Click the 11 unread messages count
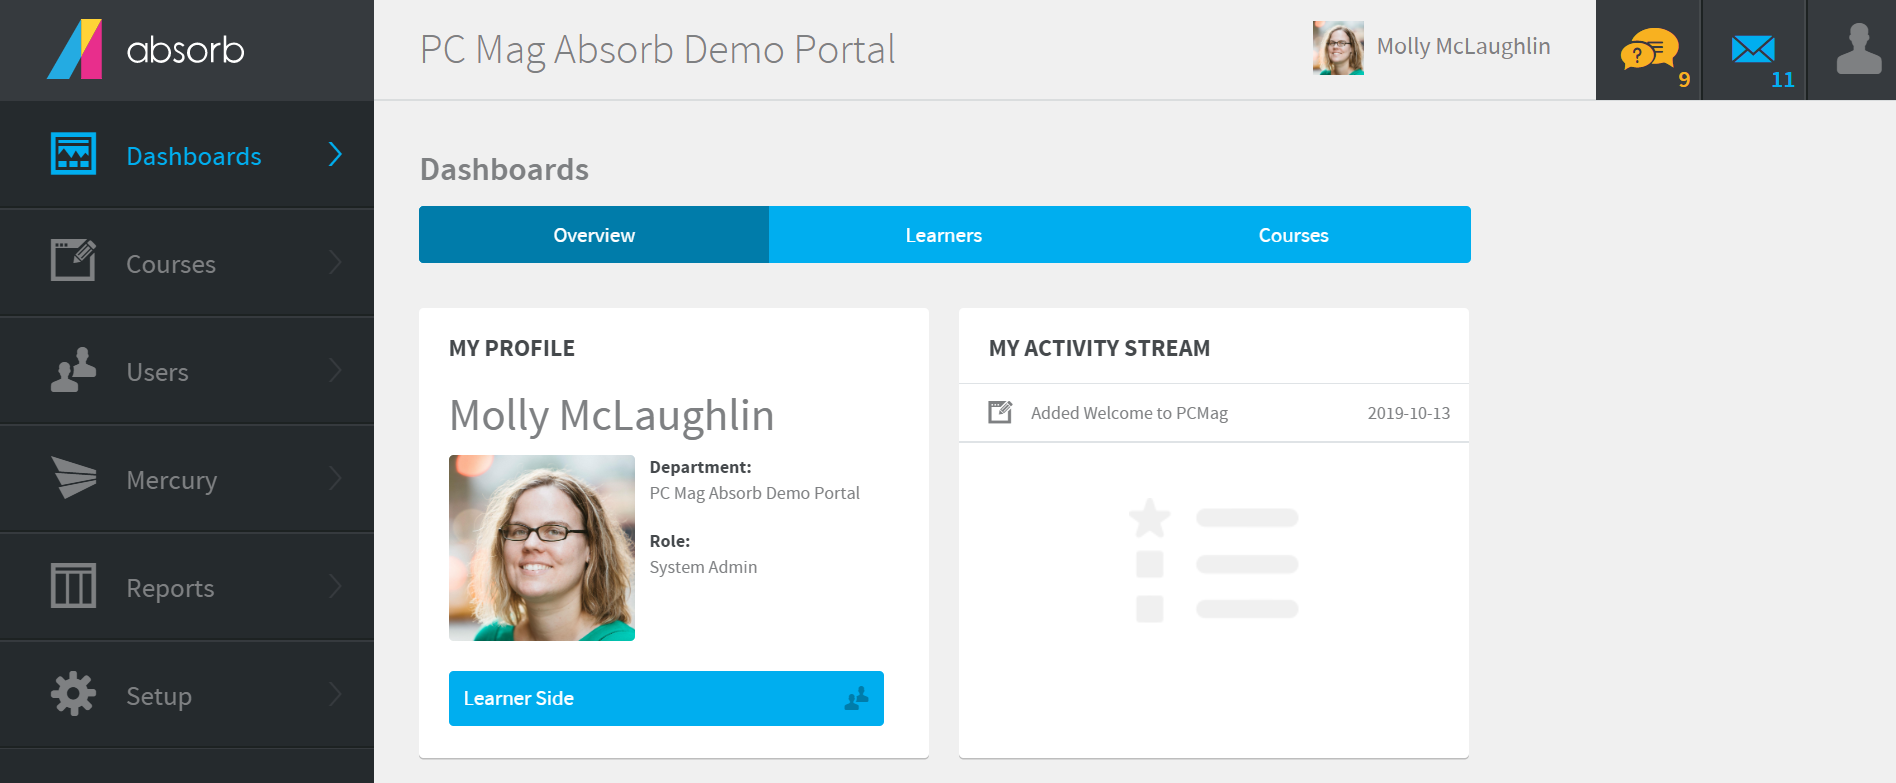This screenshot has width=1896, height=783. (1783, 80)
